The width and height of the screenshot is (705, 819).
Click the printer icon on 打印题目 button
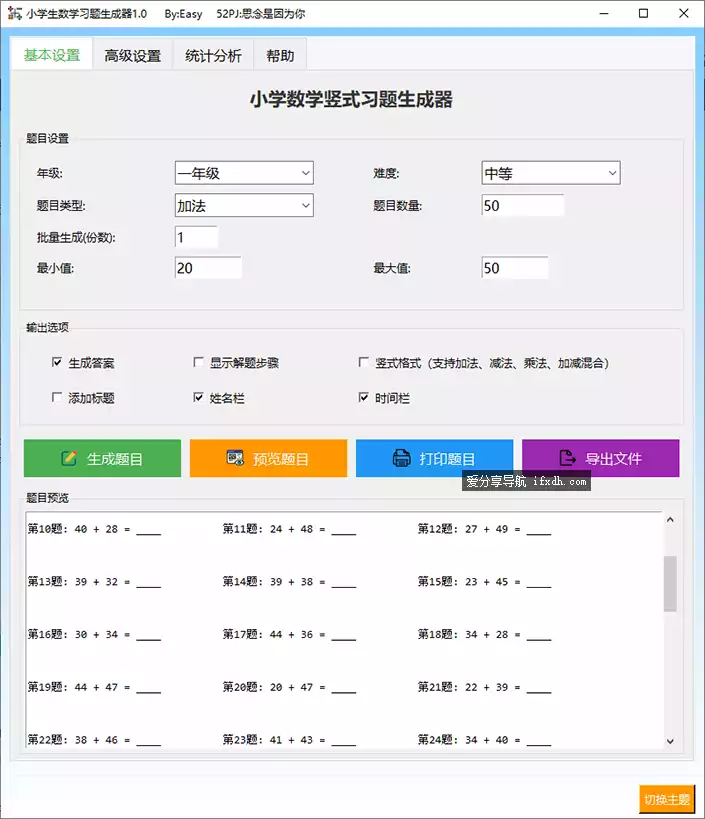(402, 458)
